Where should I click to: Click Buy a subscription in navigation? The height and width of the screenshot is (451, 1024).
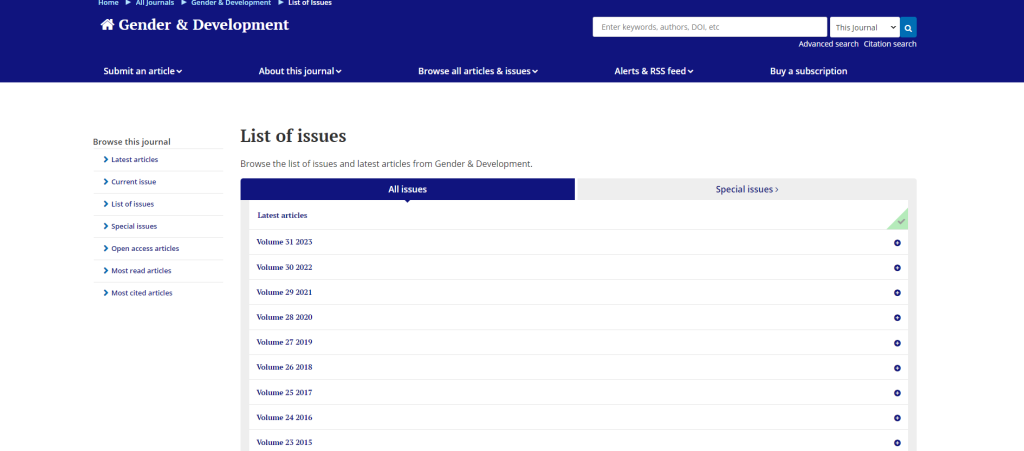point(808,71)
